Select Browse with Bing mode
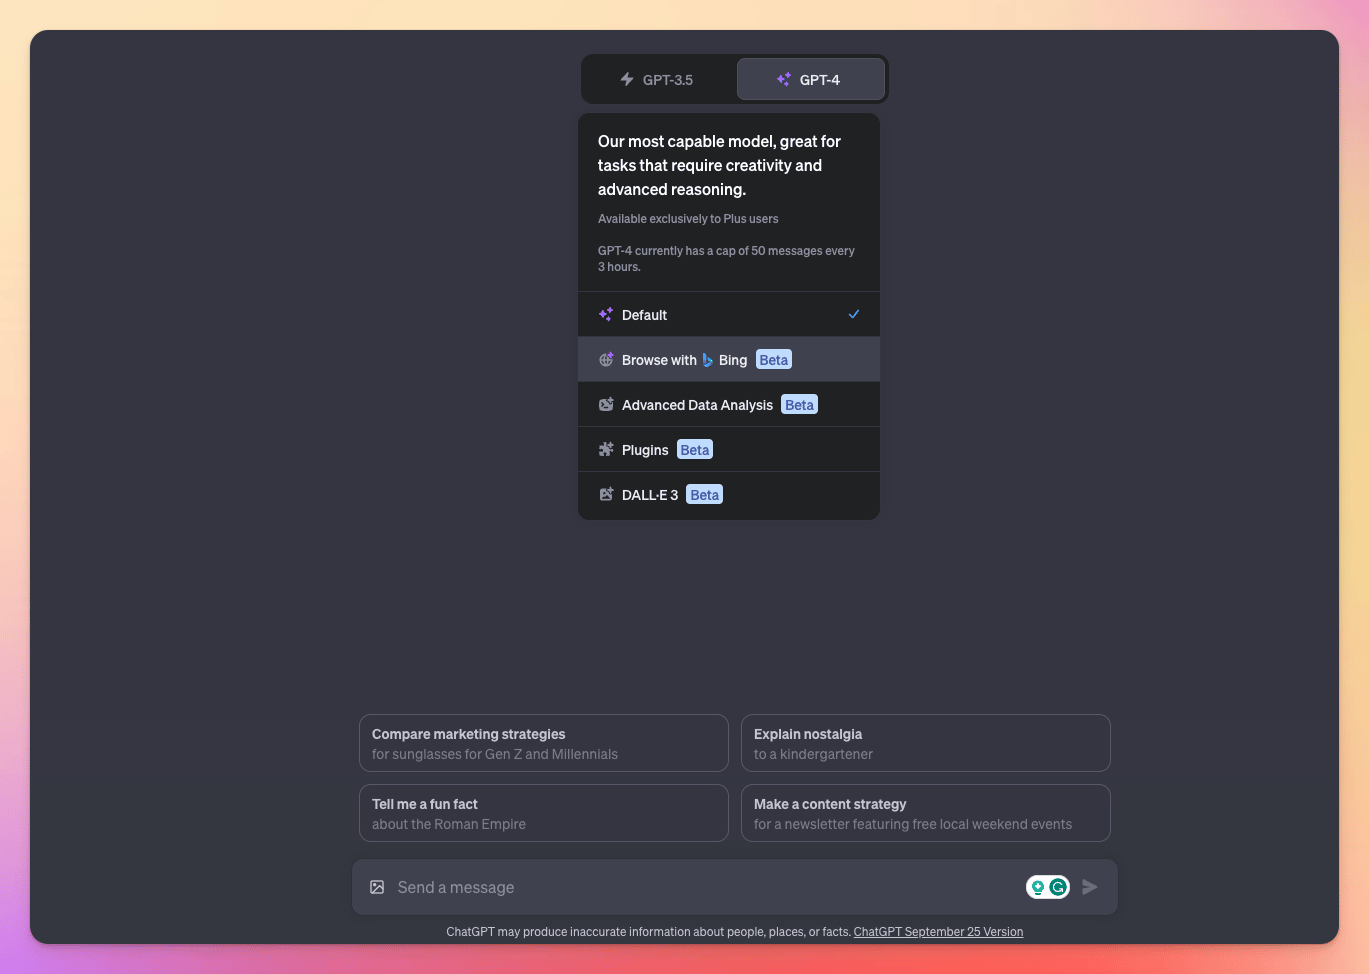 click(729, 359)
